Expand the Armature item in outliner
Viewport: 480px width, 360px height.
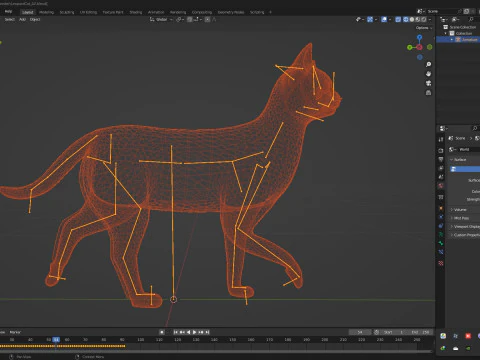point(452,40)
